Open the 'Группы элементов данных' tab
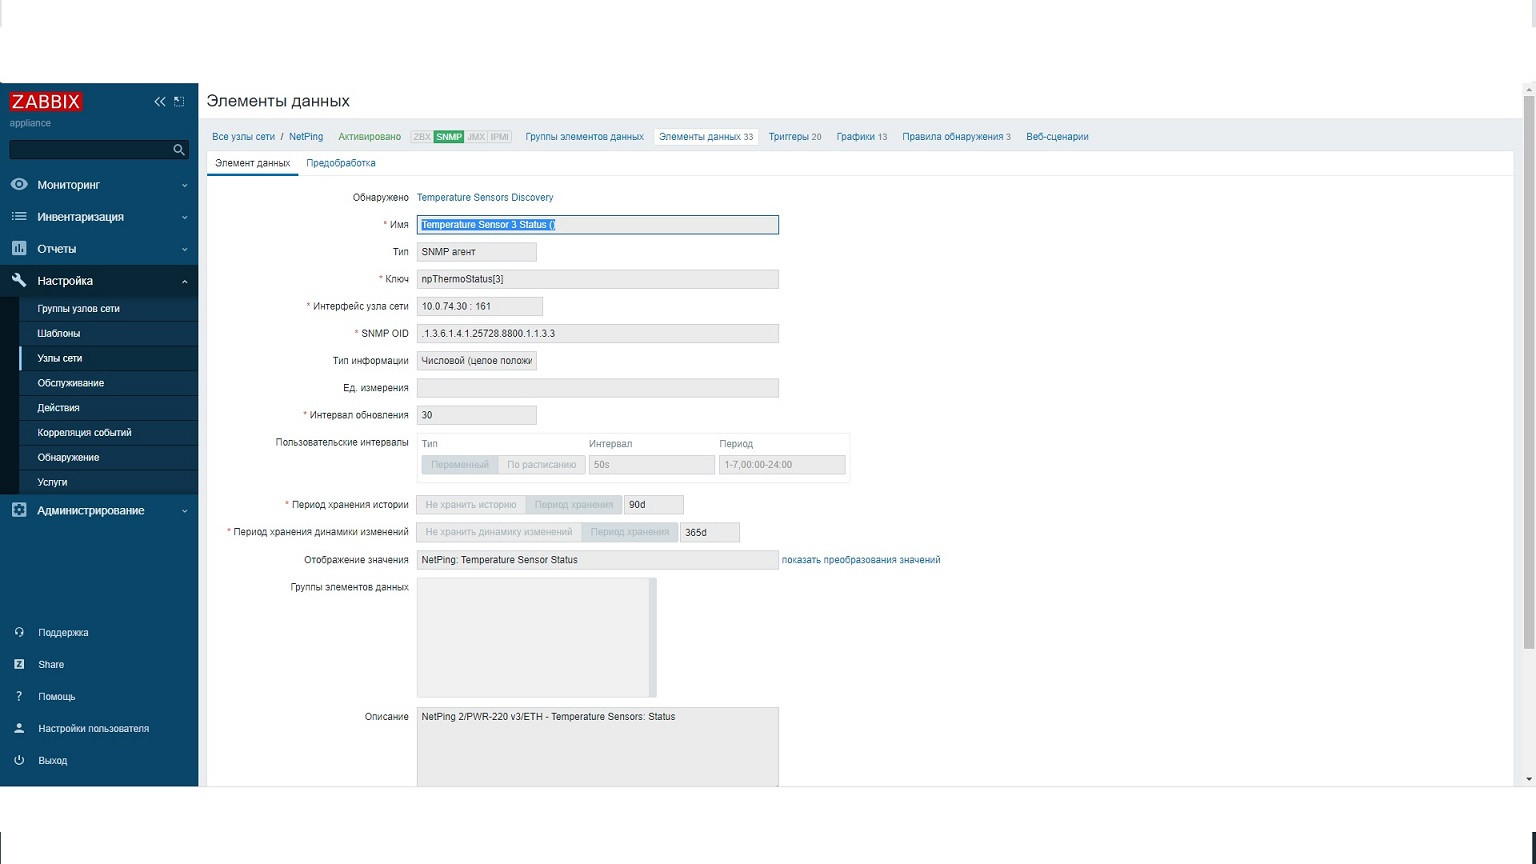 (x=585, y=137)
